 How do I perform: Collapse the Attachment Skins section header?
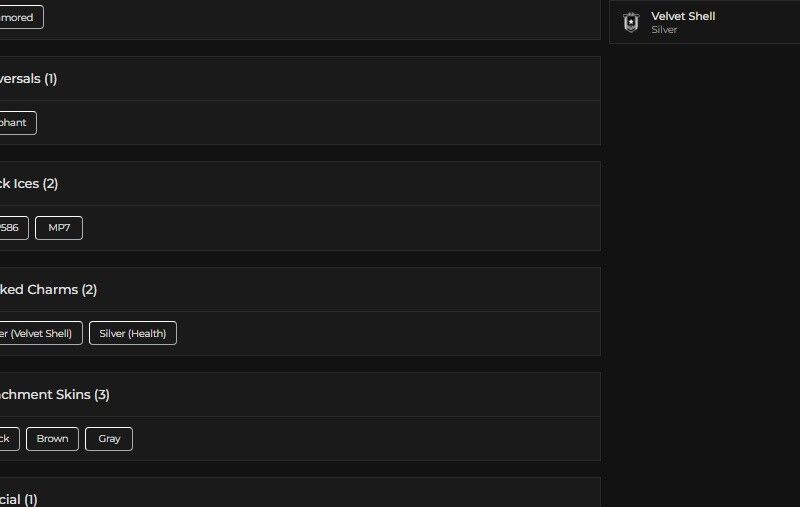[300, 395]
